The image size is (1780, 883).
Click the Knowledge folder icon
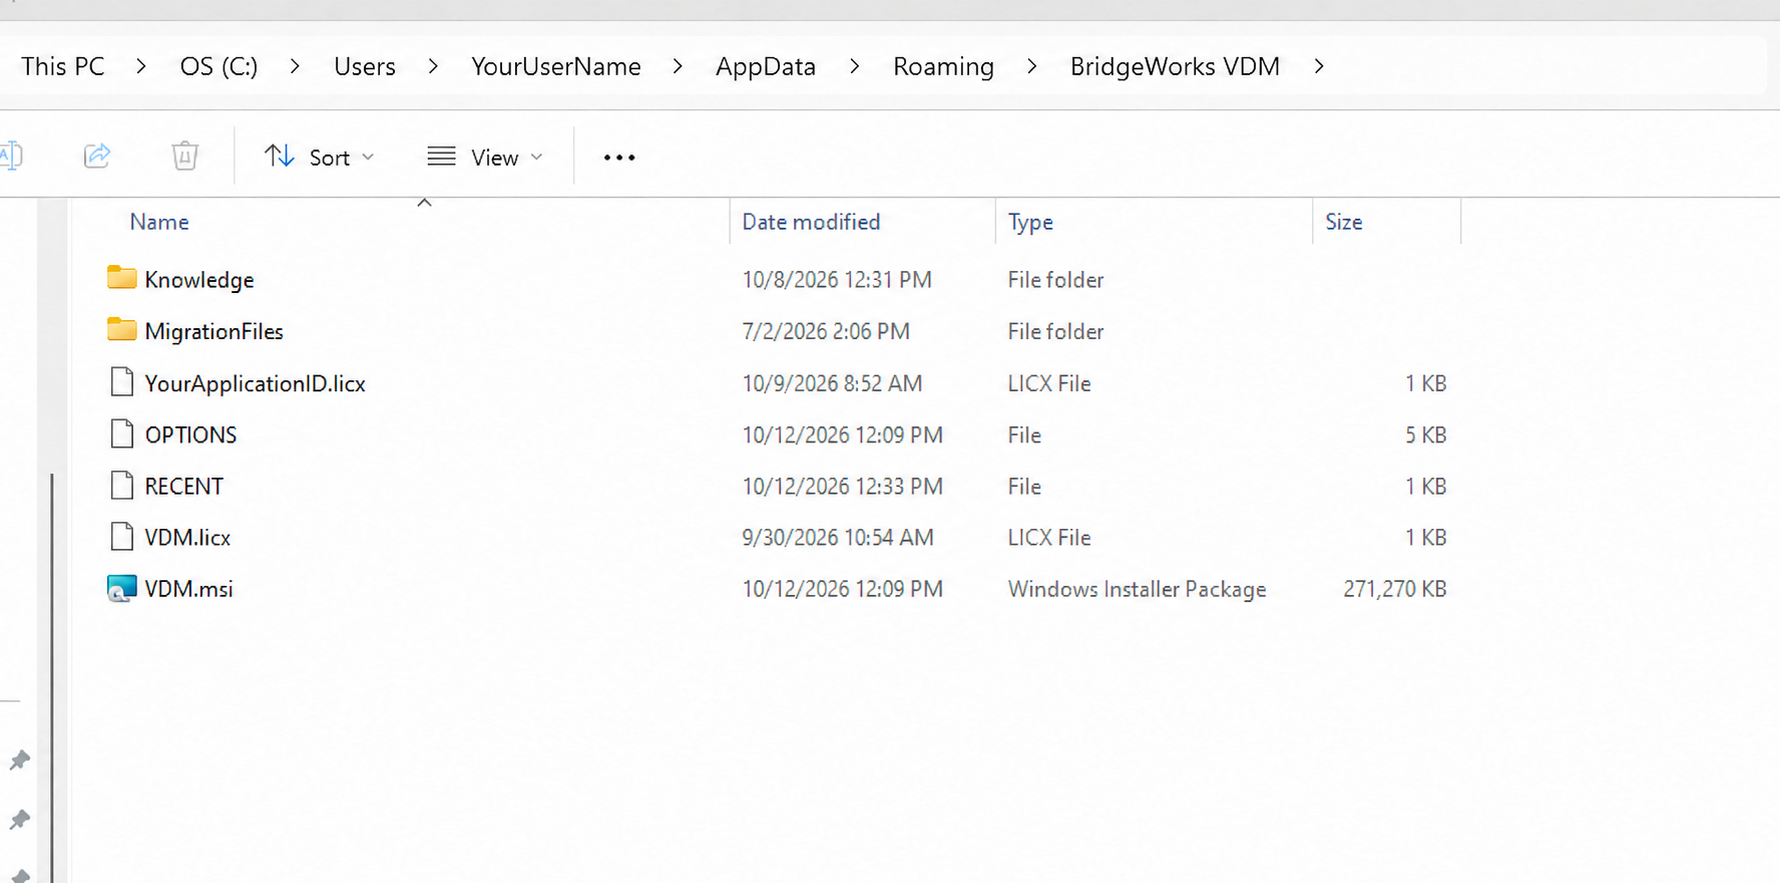coord(122,278)
